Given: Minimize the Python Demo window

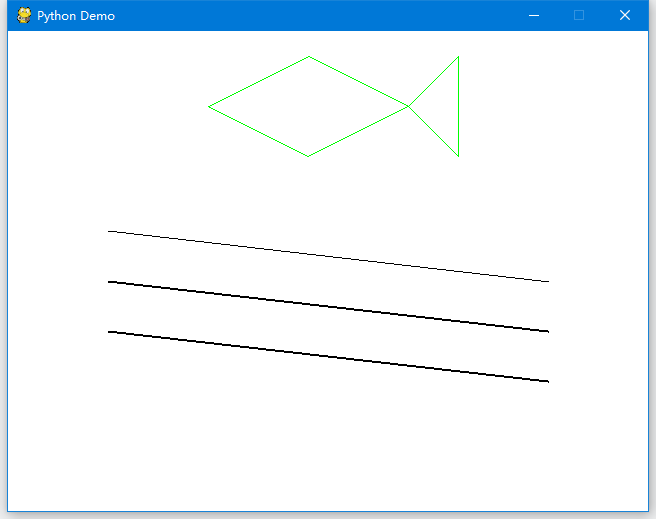Looking at the screenshot, I should [533, 15].
